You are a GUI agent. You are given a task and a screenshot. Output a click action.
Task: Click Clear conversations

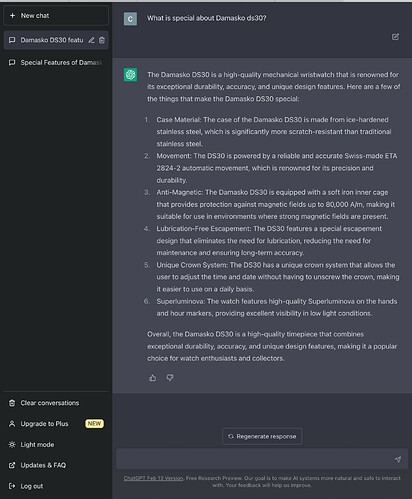coord(44,403)
